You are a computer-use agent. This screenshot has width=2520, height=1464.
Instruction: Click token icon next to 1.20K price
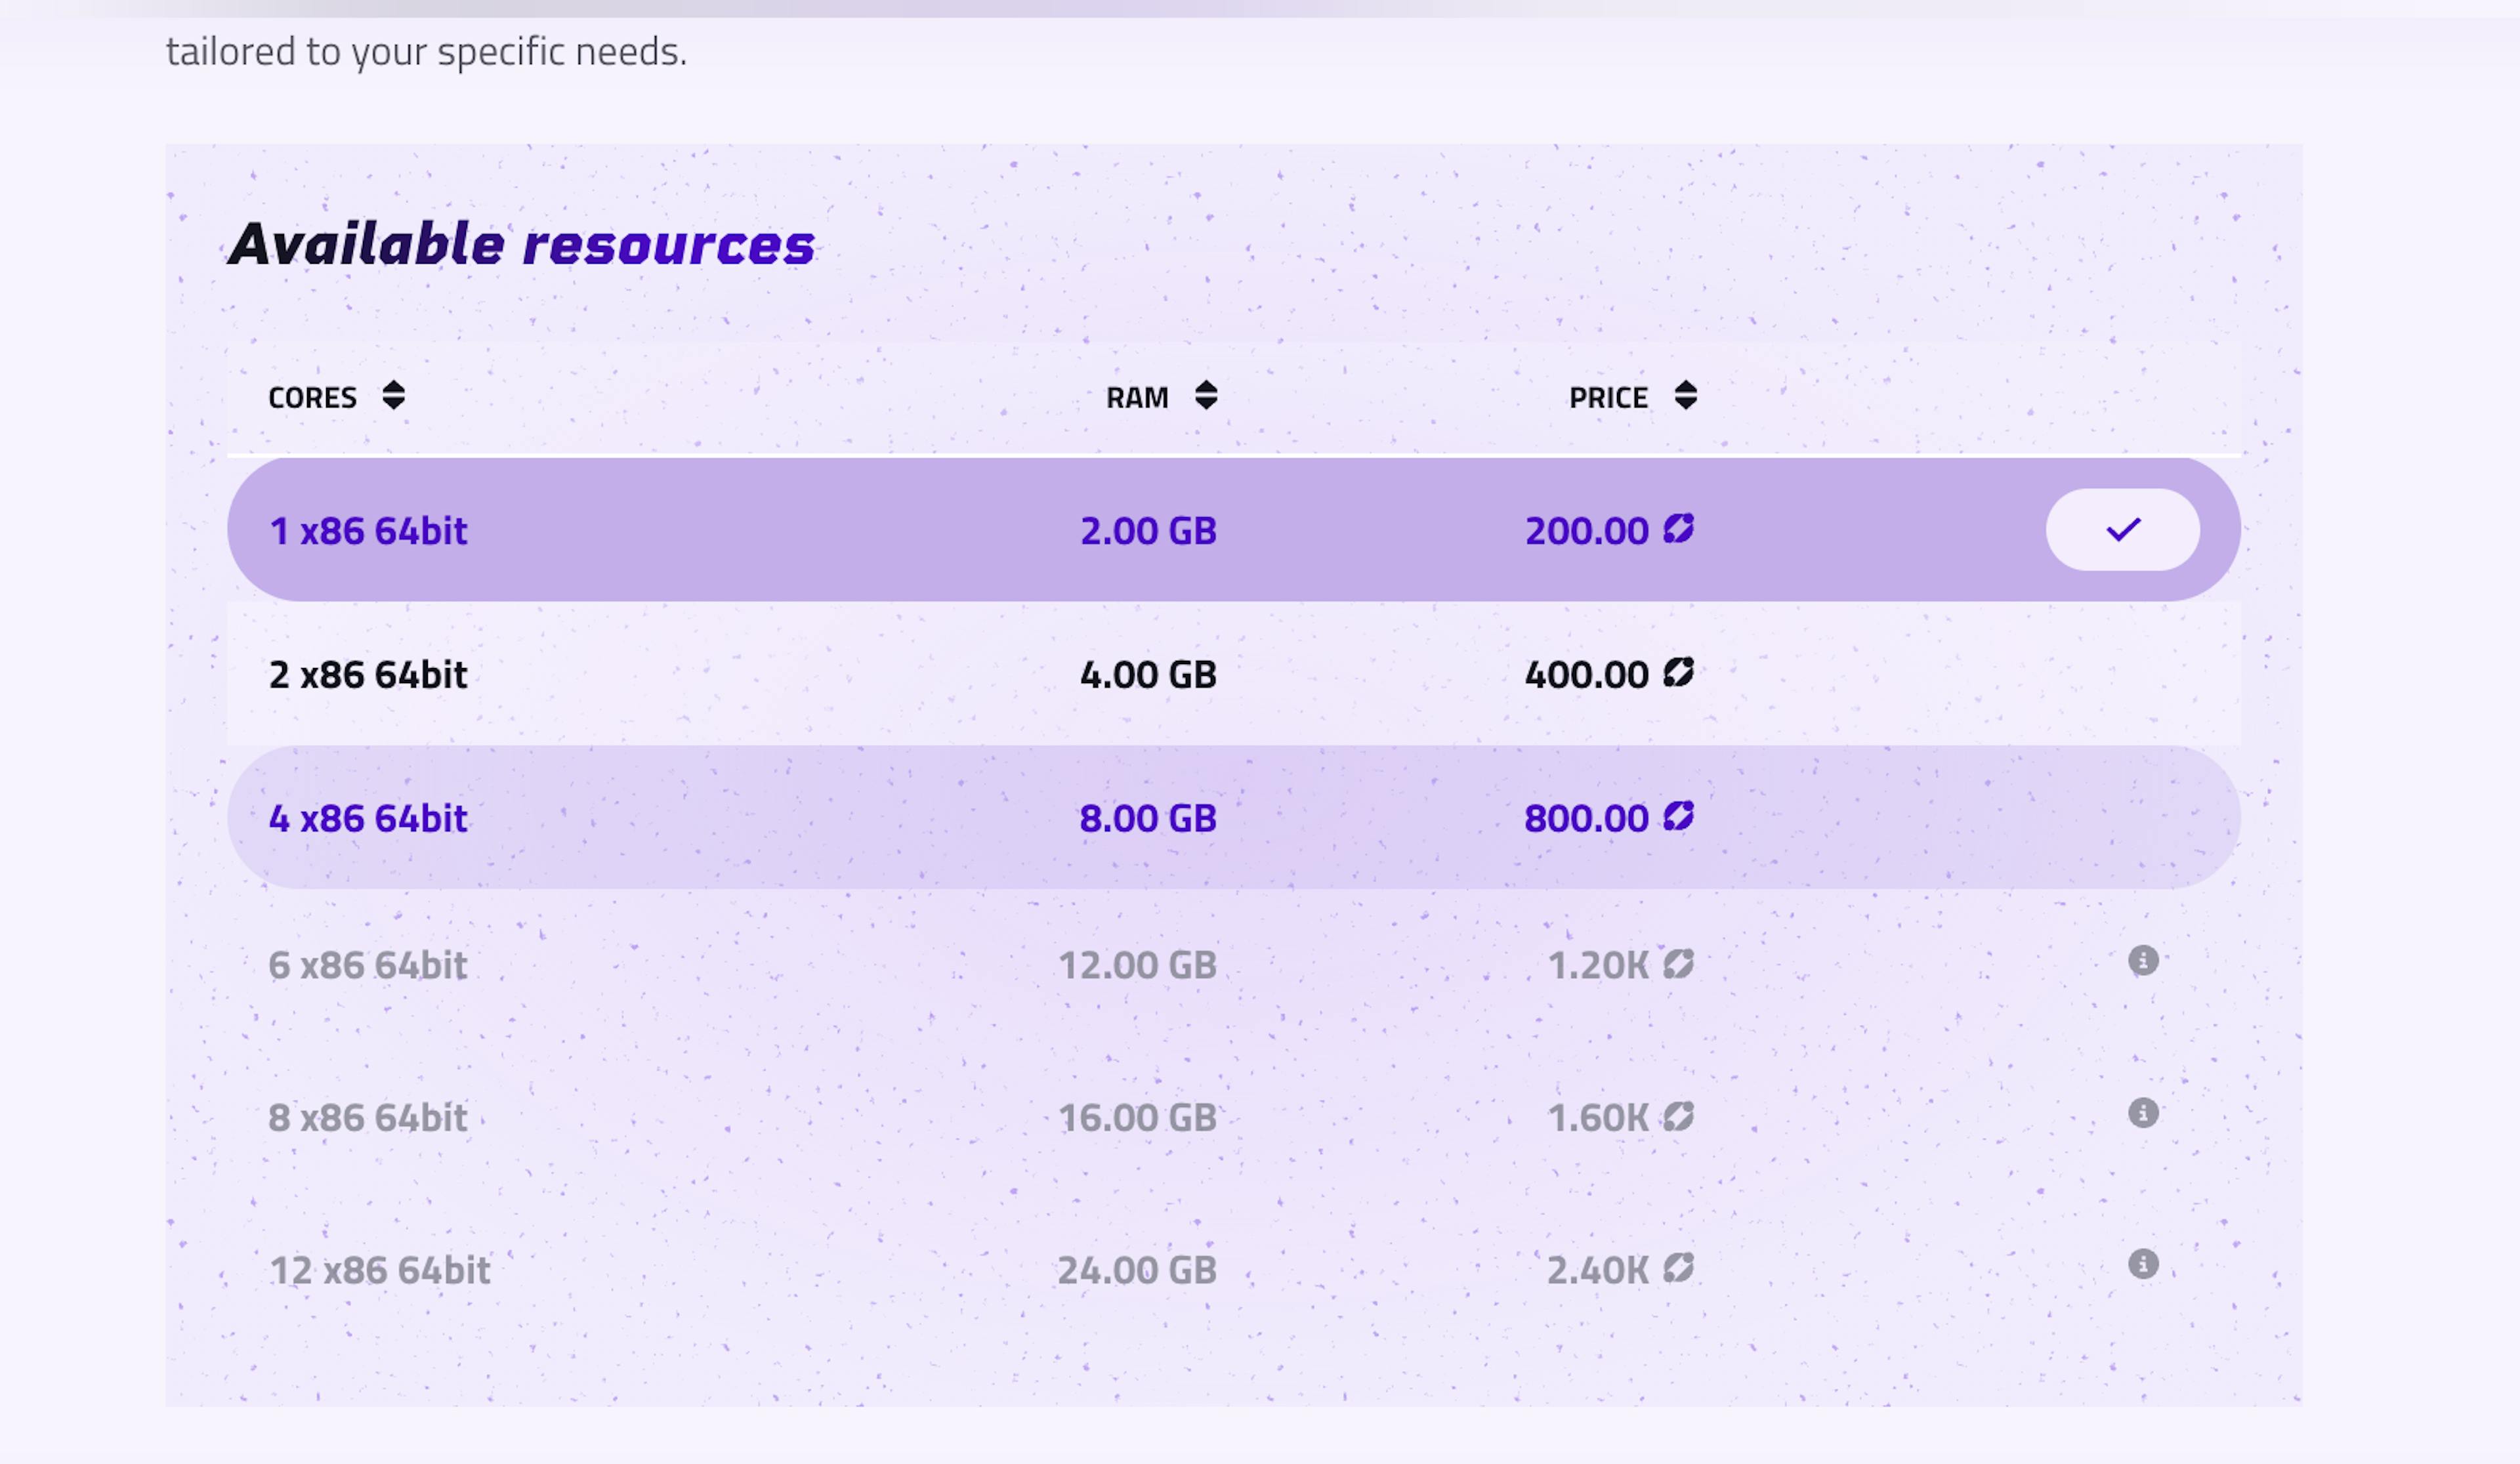point(1678,964)
